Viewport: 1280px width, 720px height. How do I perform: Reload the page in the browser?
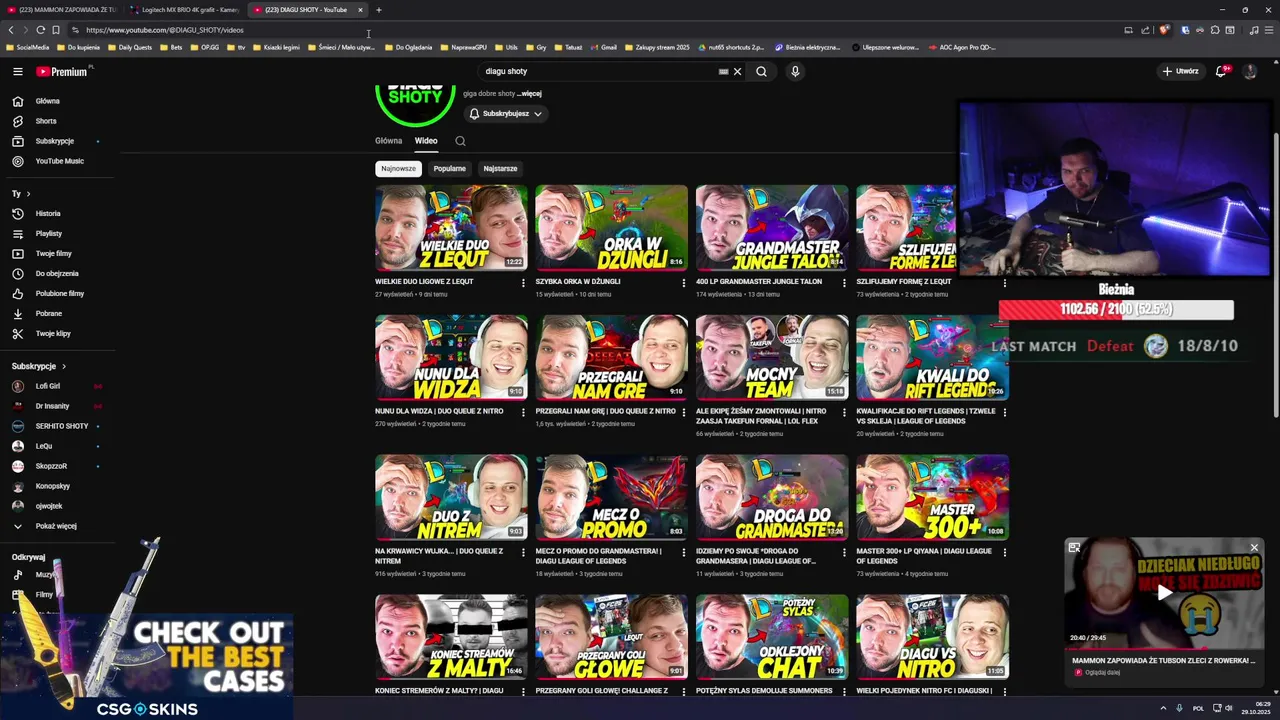(x=40, y=30)
